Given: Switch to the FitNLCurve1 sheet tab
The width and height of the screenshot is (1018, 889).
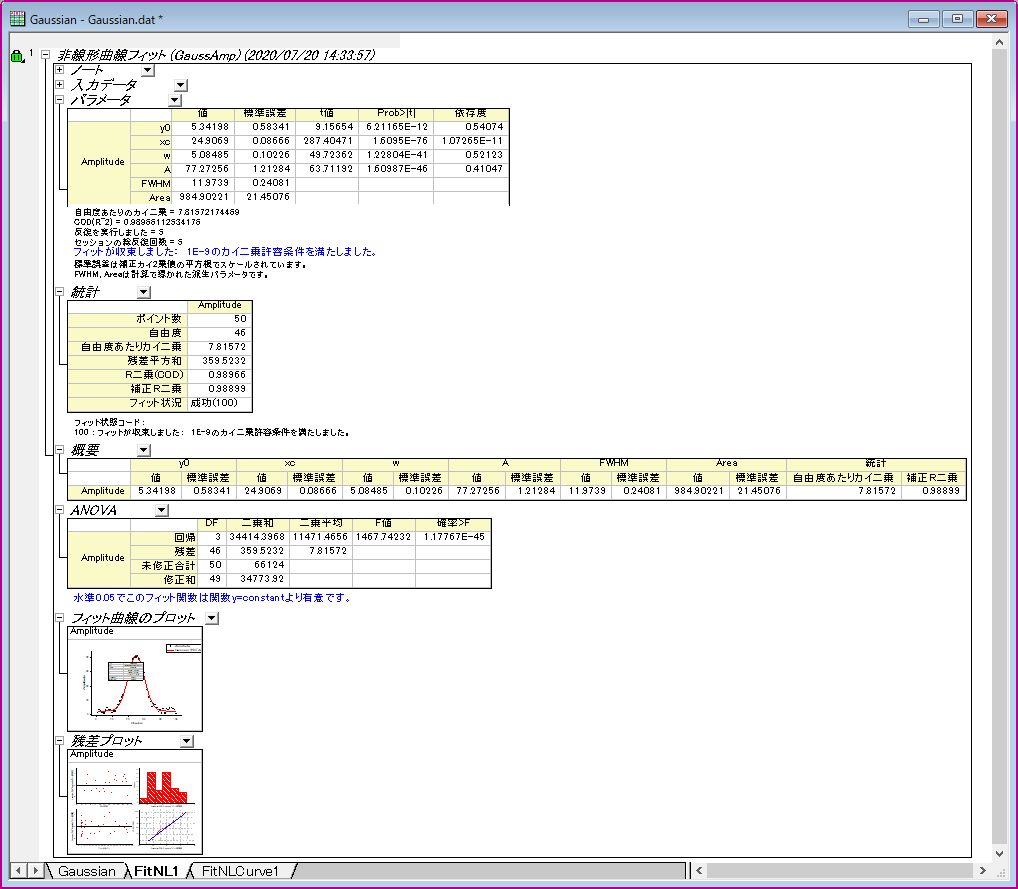Looking at the screenshot, I should point(240,871).
